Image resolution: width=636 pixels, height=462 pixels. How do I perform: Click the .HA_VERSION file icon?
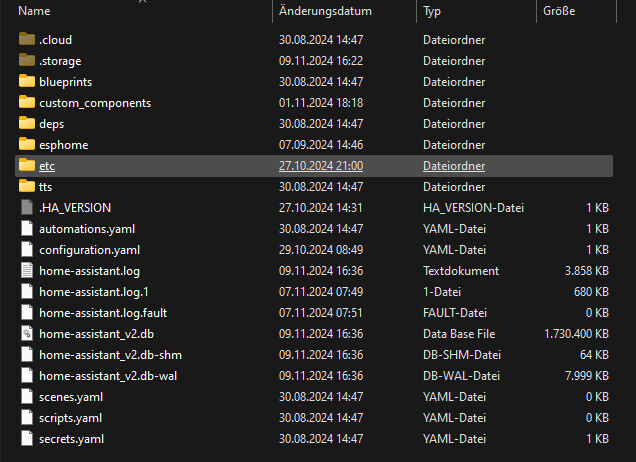pyautogui.click(x=27, y=208)
